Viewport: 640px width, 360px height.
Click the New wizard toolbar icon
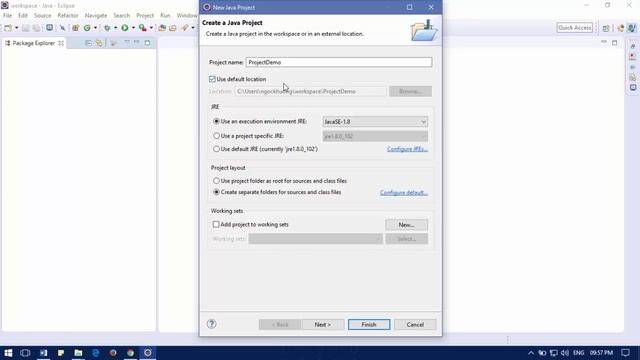point(8,28)
